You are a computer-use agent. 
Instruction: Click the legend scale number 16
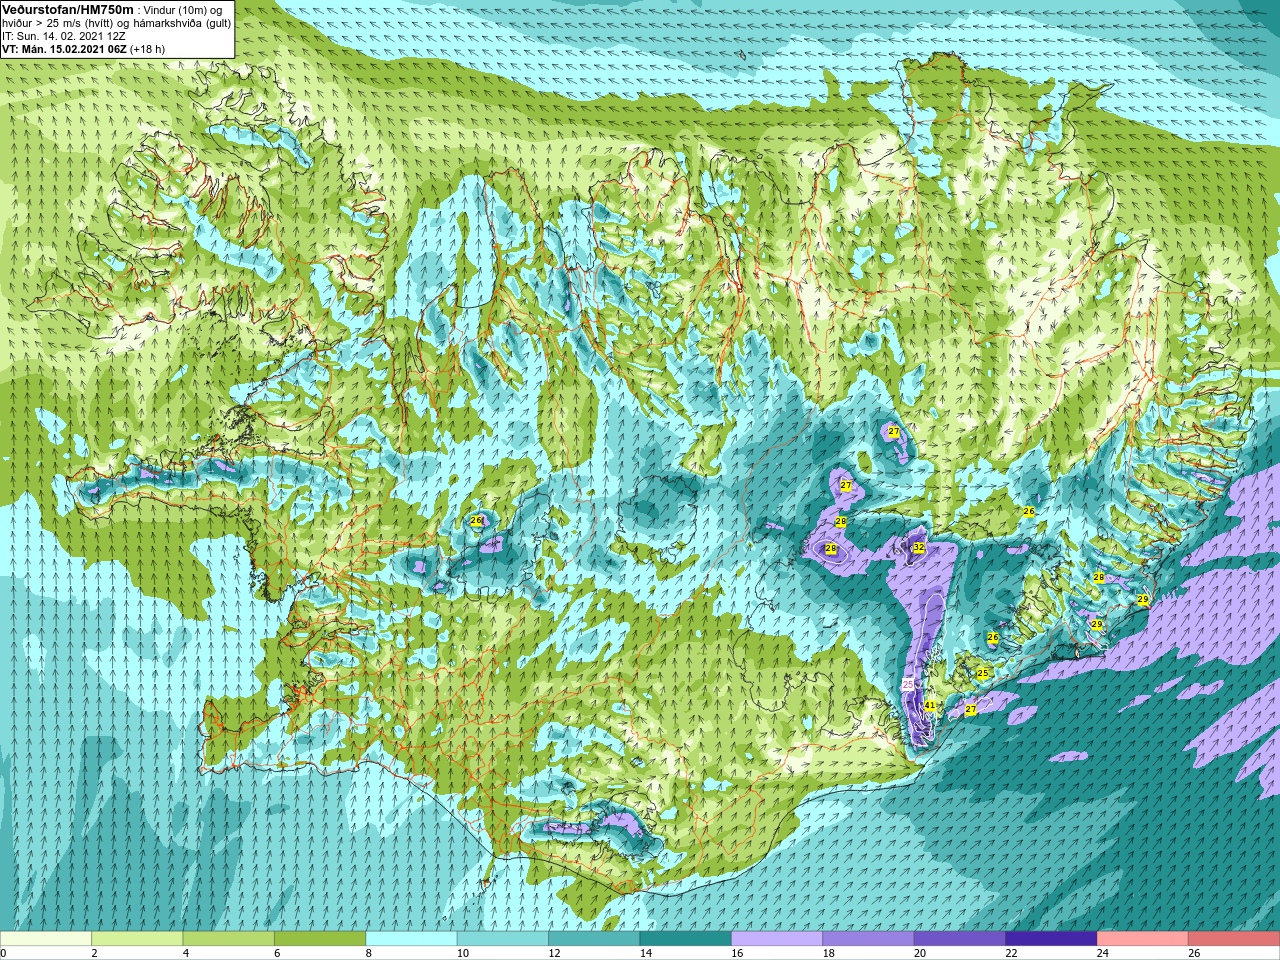(736, 953)
